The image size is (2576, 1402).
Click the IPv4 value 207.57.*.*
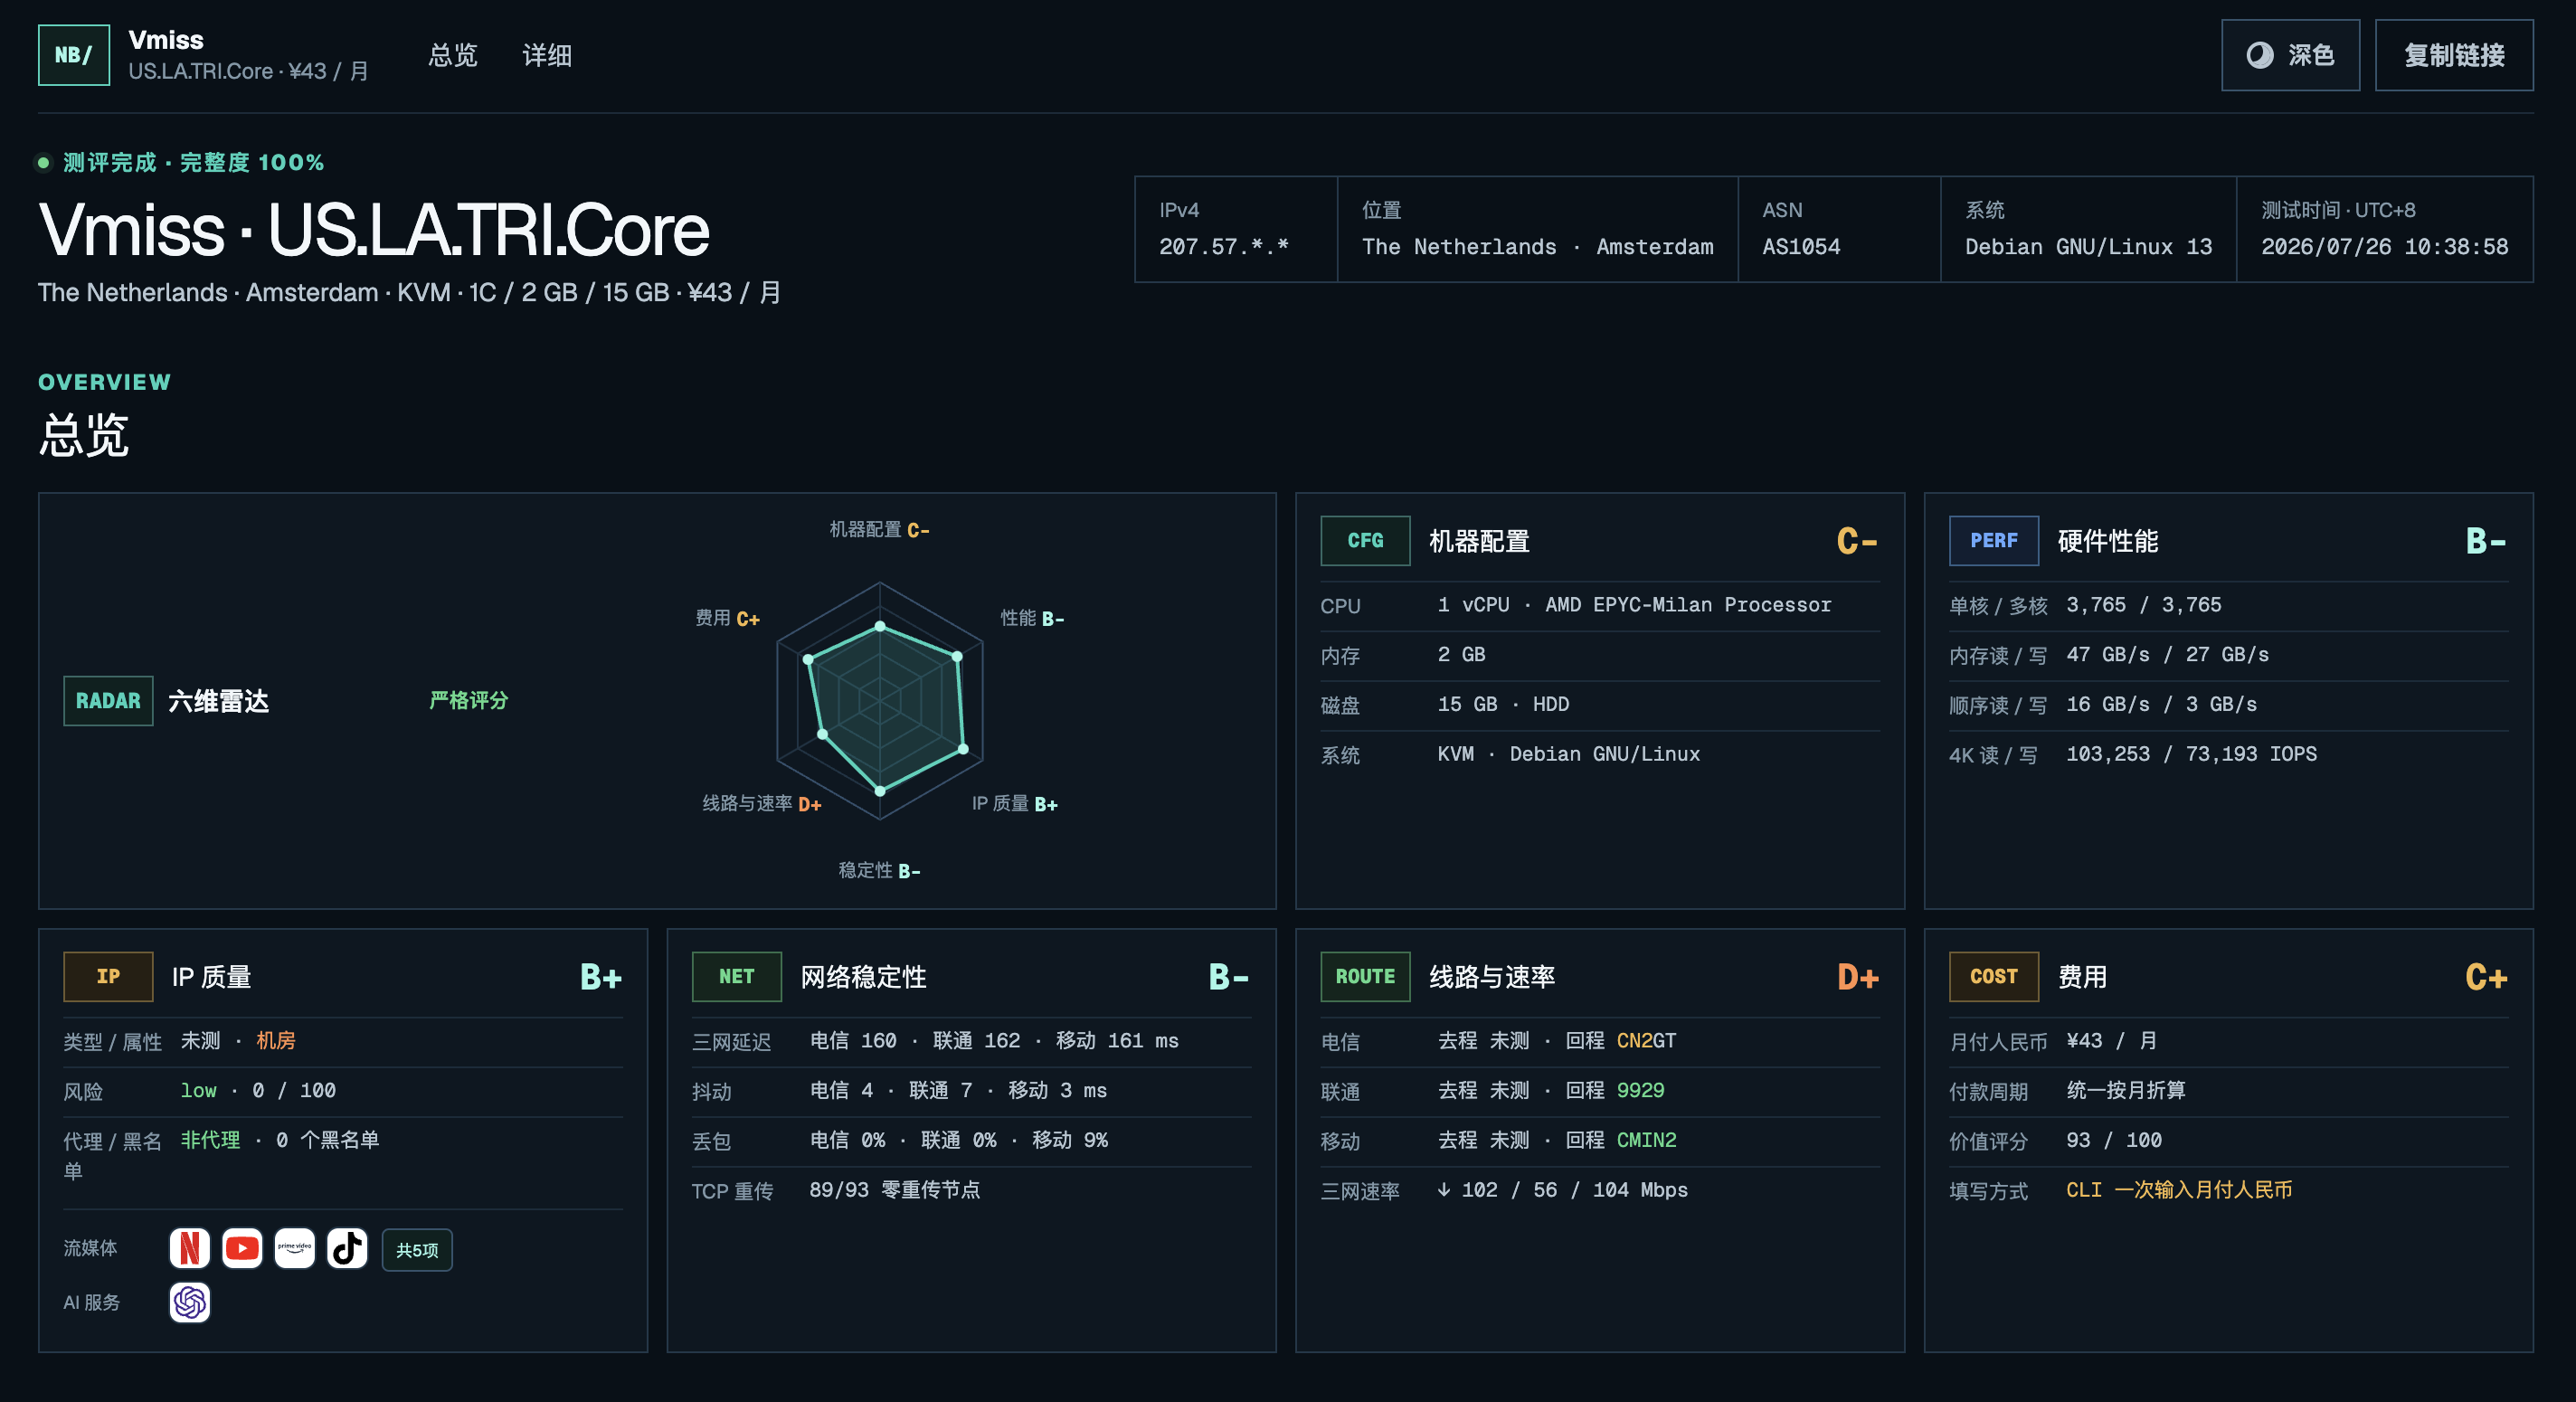coord(1223,247)
